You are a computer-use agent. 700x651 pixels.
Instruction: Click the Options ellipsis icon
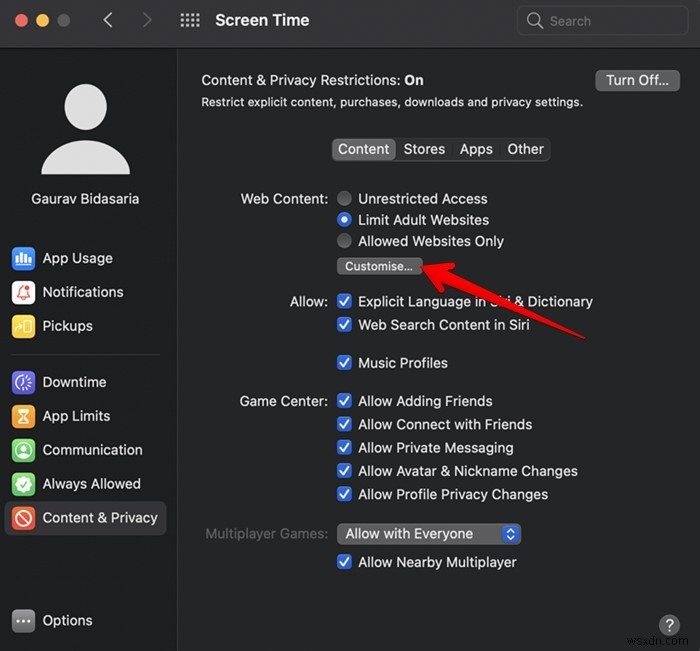[x=23, y=621]
